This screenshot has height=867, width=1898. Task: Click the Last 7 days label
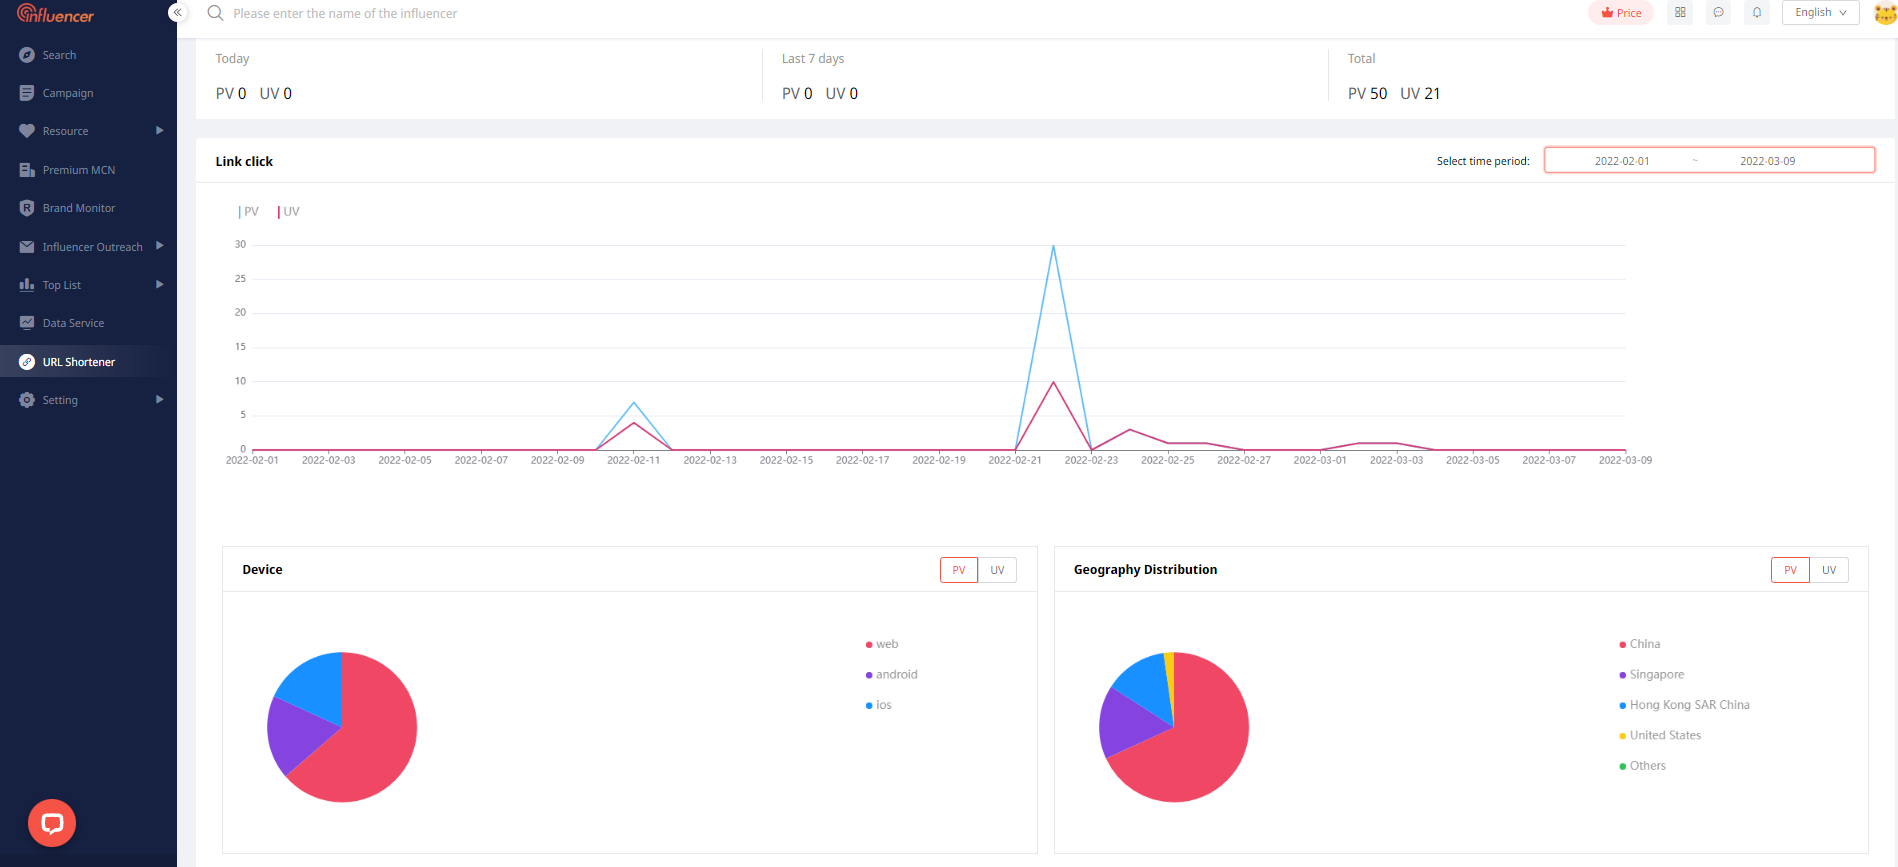point(813,58)
